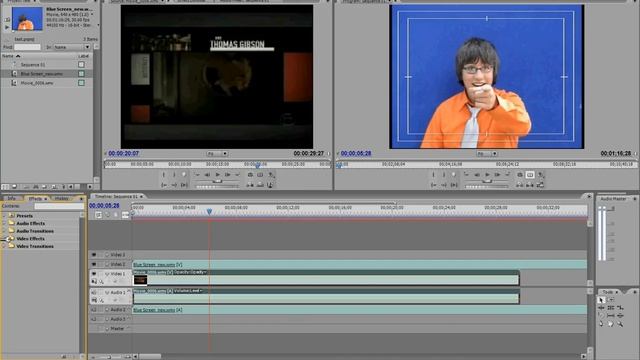
Task: Step forward one frame in Program monitor
Action: click(497, 175)
